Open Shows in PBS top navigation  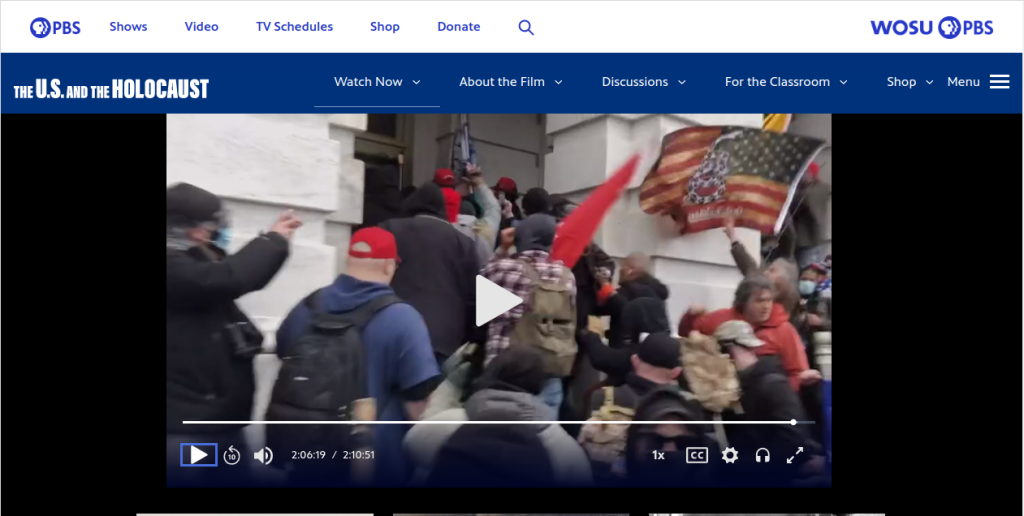click(128, 27)
